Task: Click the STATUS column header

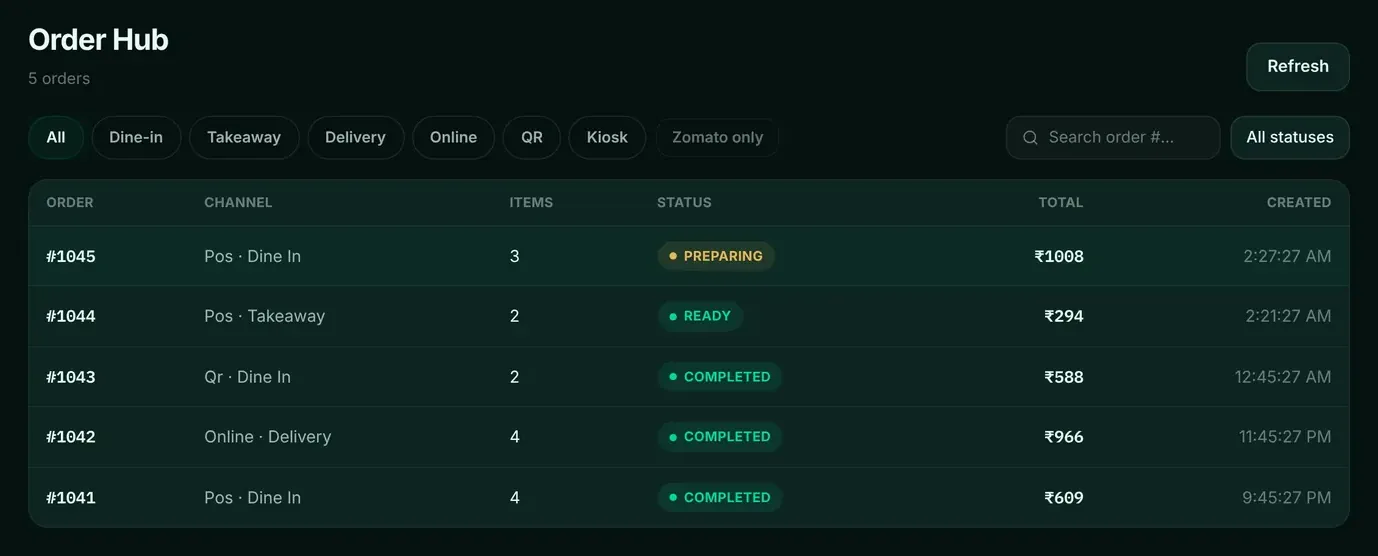Action: point(684,203)
